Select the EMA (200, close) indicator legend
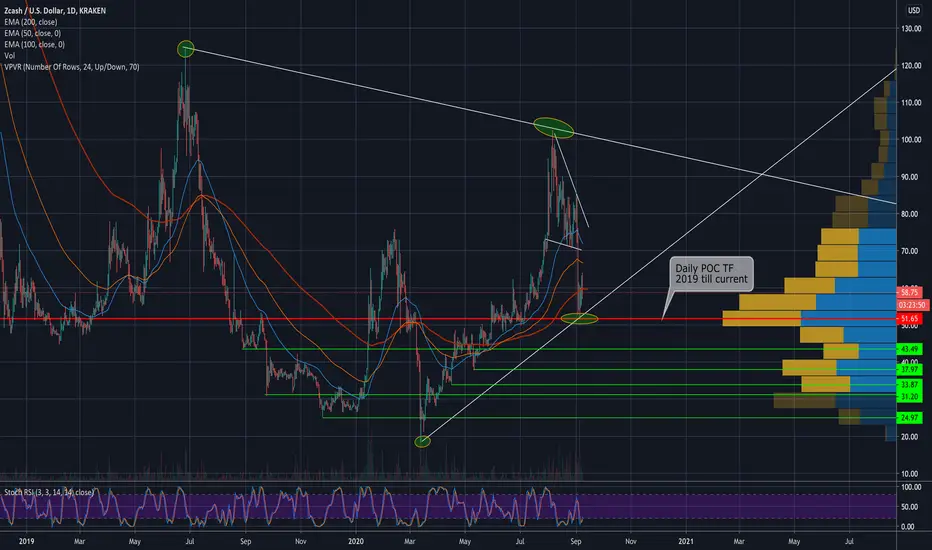Viewport: 932px width, 550px height. point(30,22)
